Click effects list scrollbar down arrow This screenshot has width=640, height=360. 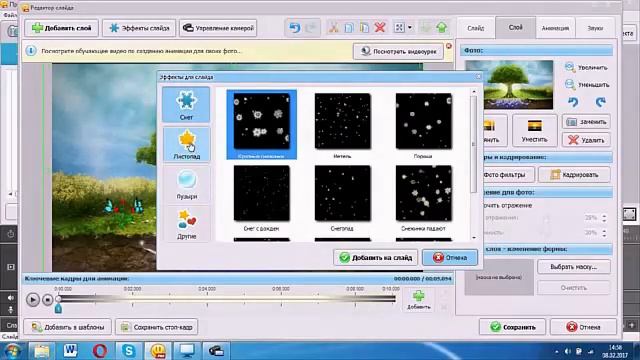pos(473,238)
